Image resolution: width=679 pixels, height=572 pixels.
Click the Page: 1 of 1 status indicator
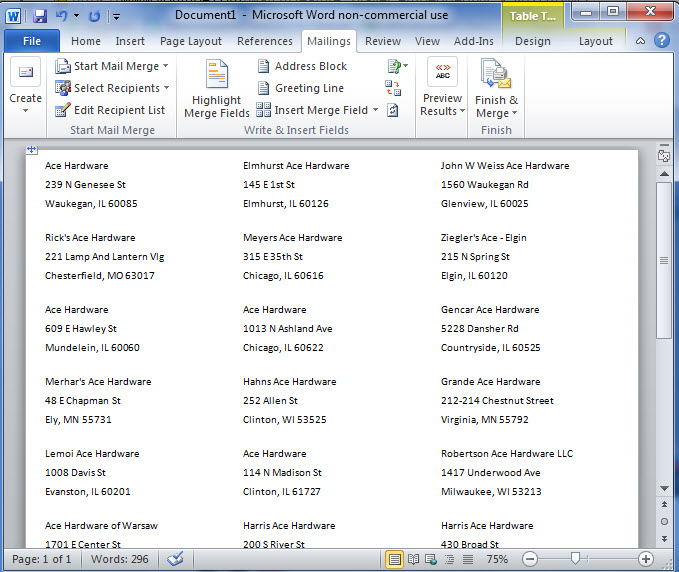(x=42, y=559)
